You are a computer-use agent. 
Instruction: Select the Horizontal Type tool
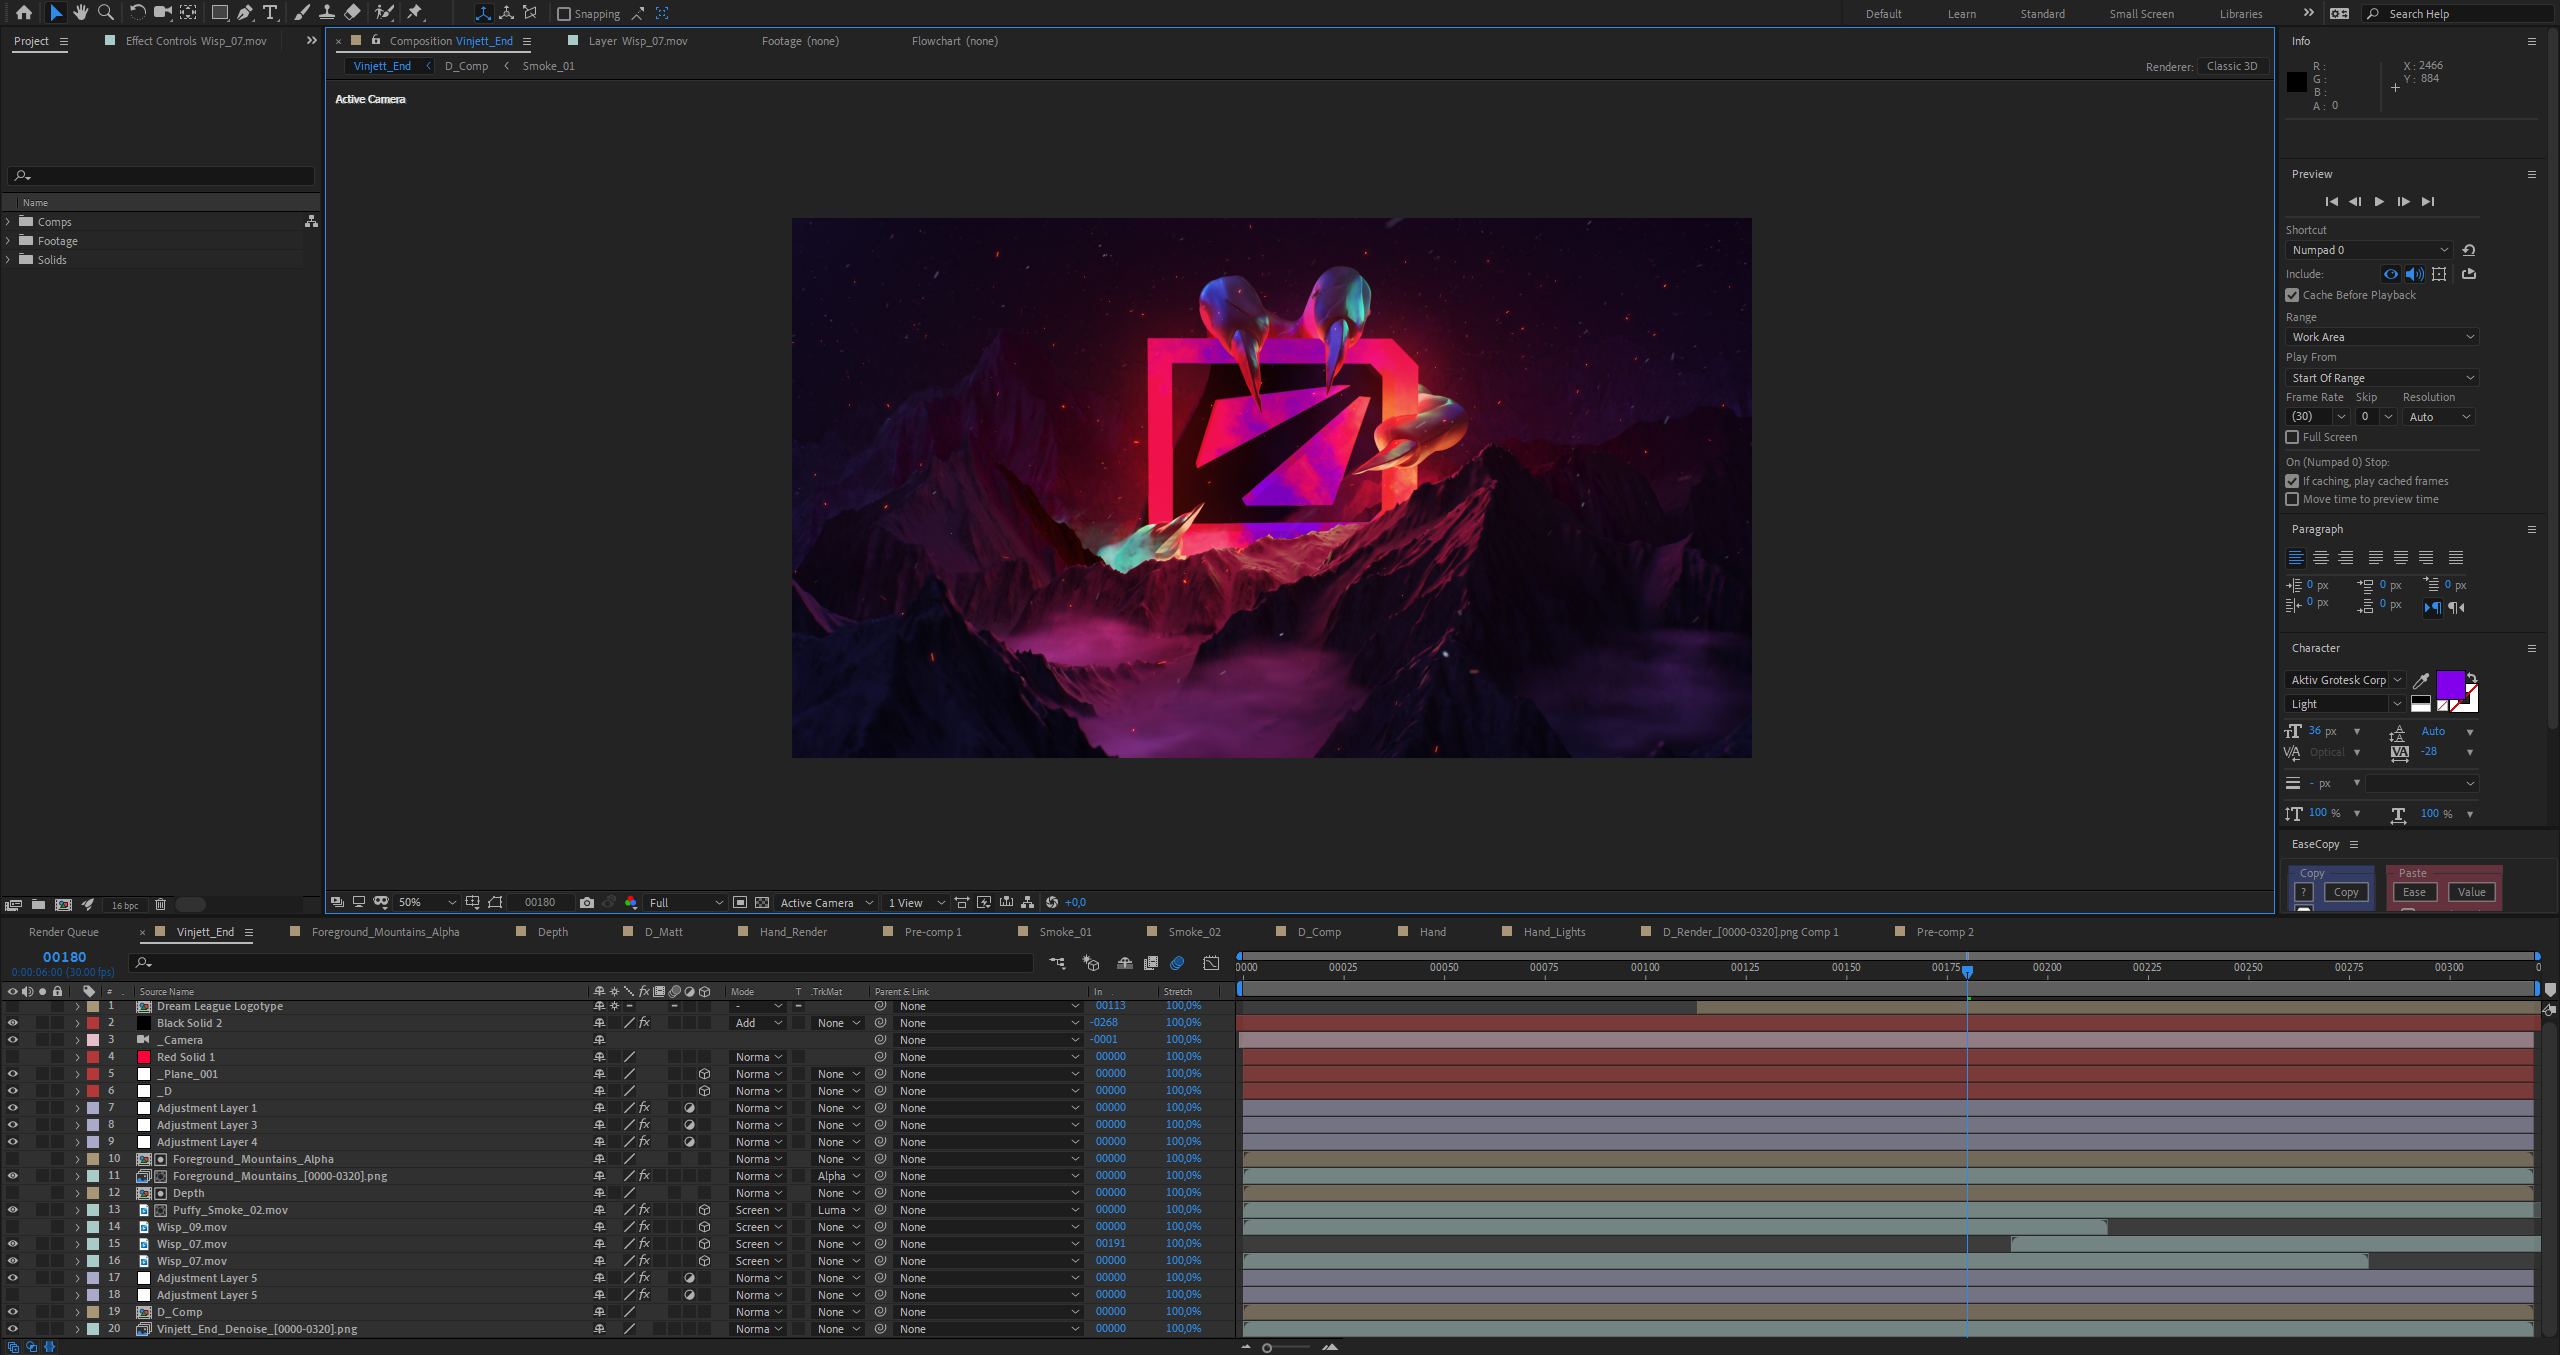pyautogui.click(x=270, y=13)
